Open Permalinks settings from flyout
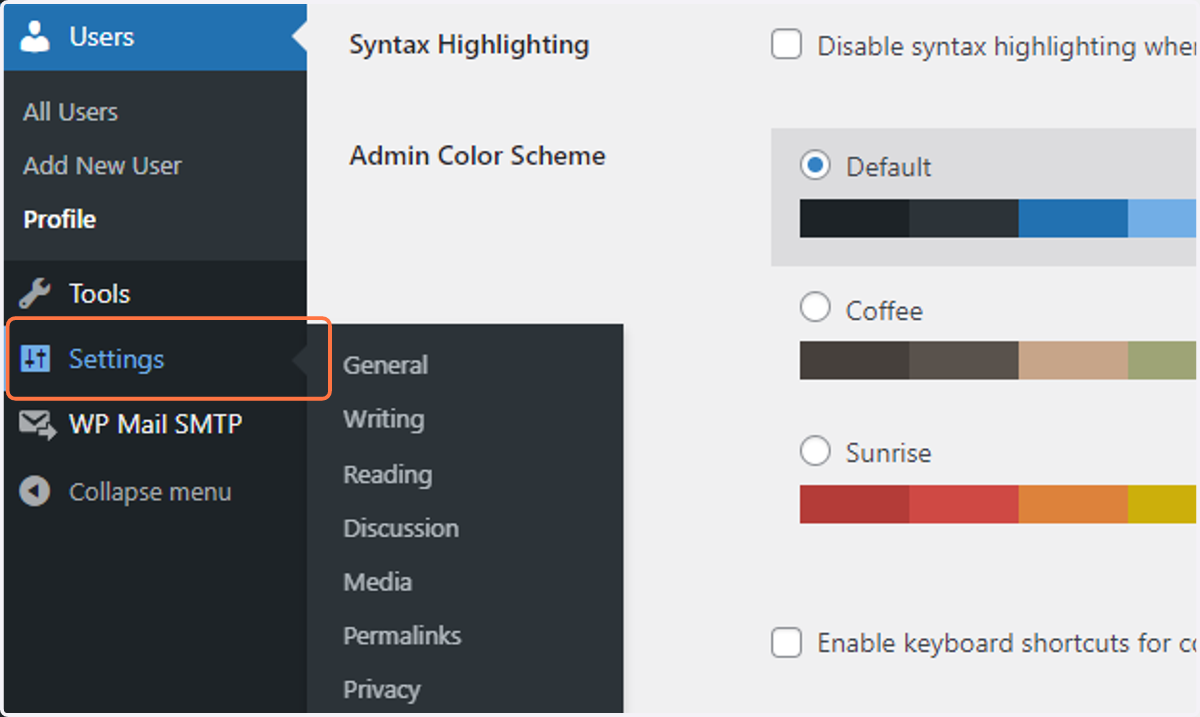The image size is (1200, 717). tap(402, 635)
